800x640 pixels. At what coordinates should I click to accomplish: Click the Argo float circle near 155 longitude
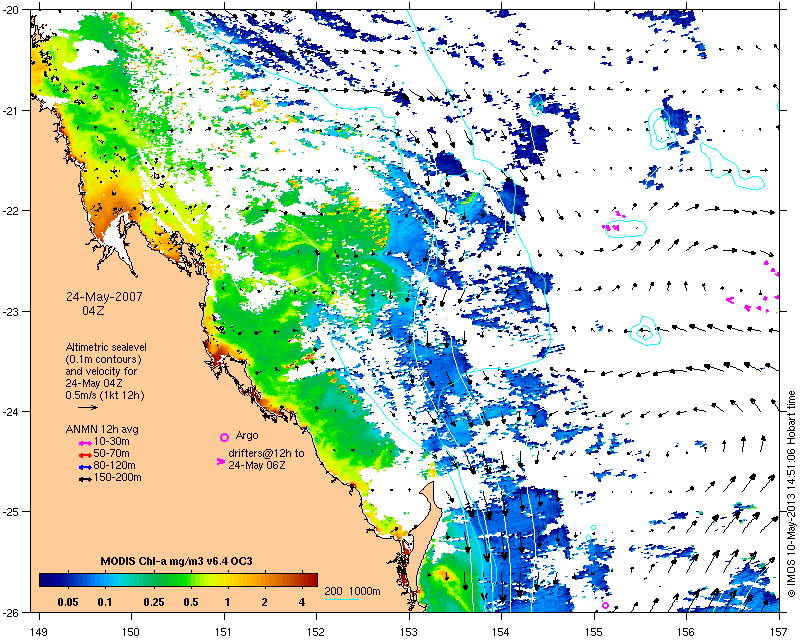coord(606,605)
